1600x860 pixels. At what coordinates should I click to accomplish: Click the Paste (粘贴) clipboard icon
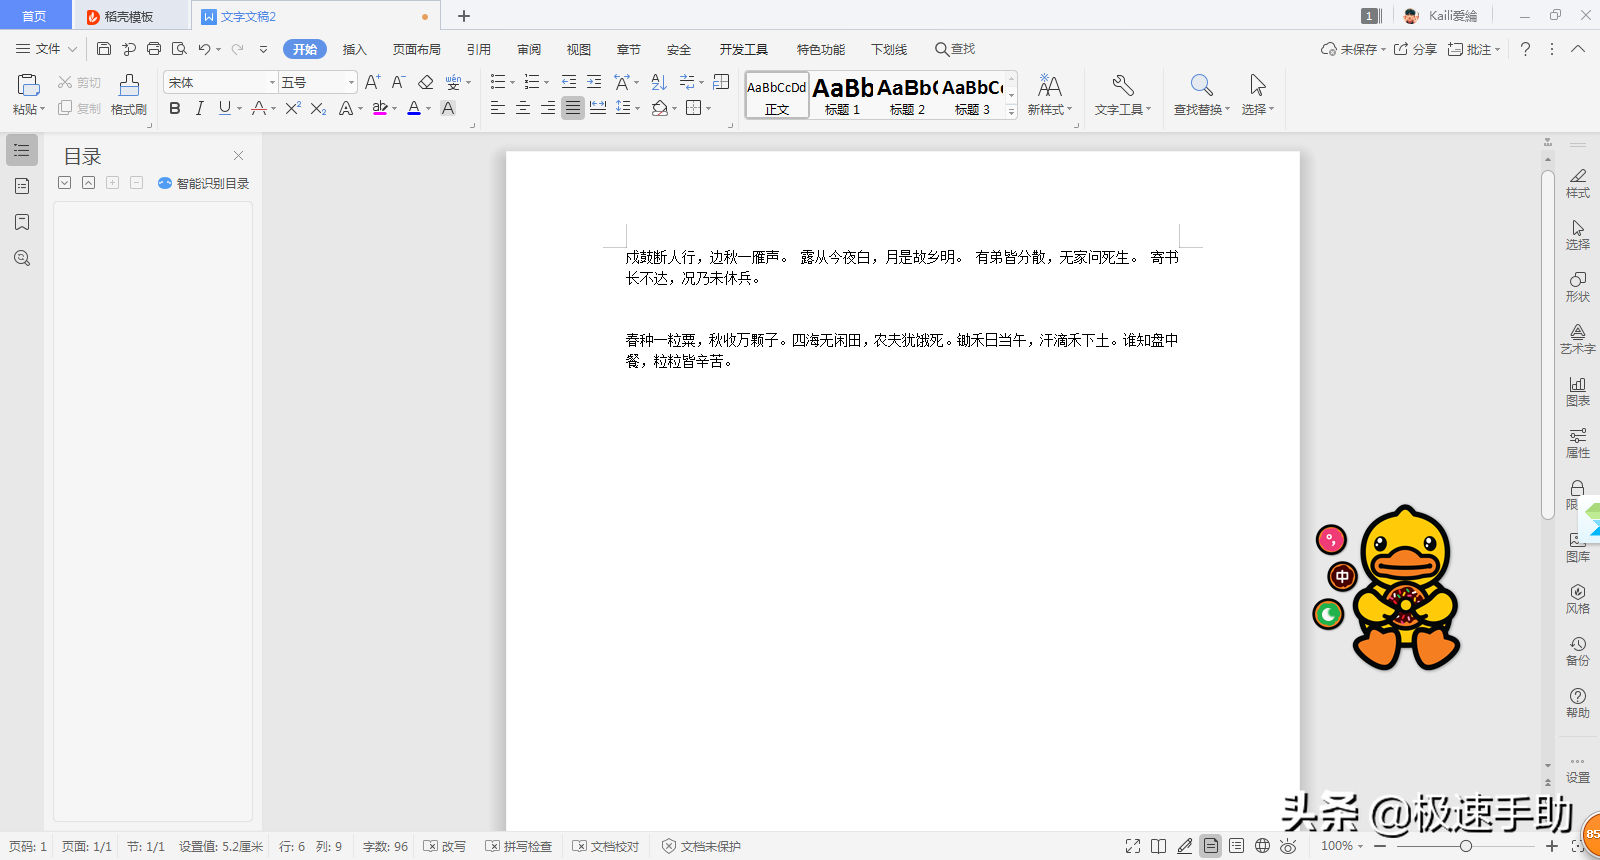coord(28,85)
